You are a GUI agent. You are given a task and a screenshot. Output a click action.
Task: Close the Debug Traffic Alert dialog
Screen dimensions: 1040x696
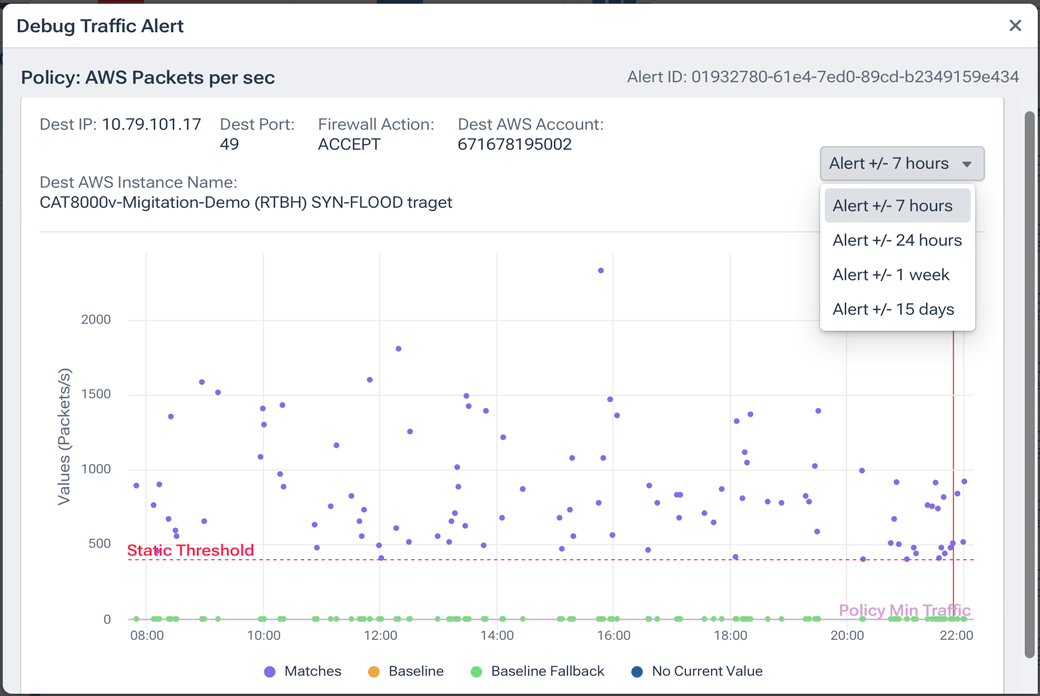pos(1015,26)
